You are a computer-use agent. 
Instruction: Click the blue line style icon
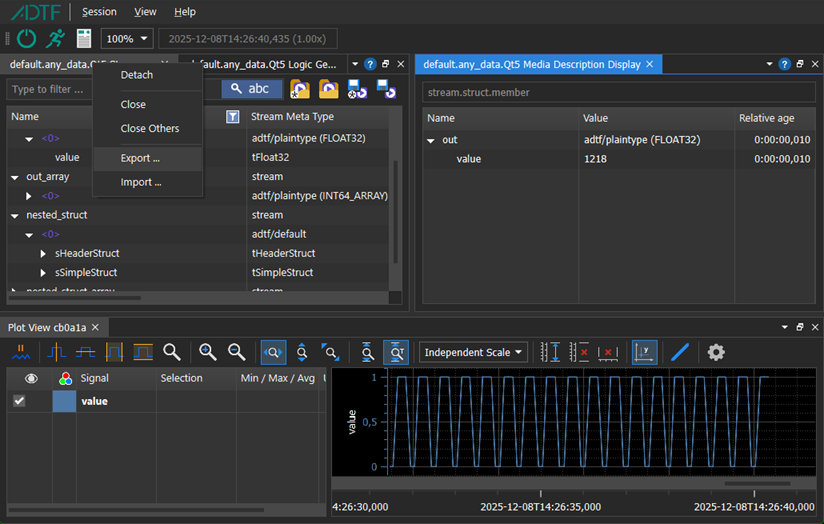coord(680,352)
